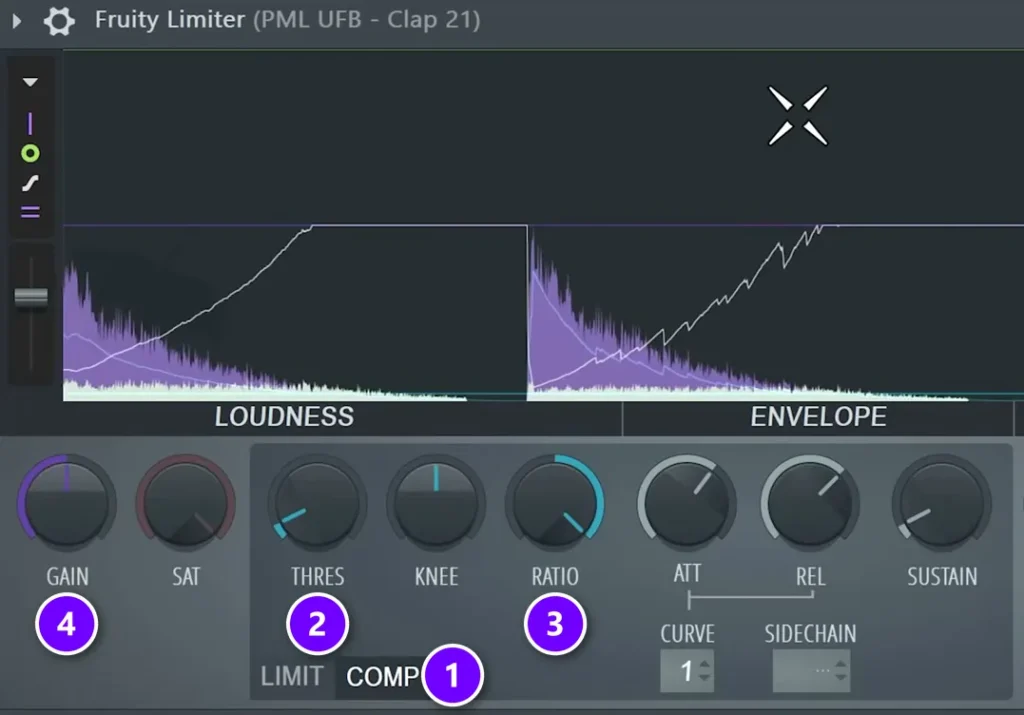Open the plugin settings gear icon
Screen dimensions: 1024x715
[59, 20]
